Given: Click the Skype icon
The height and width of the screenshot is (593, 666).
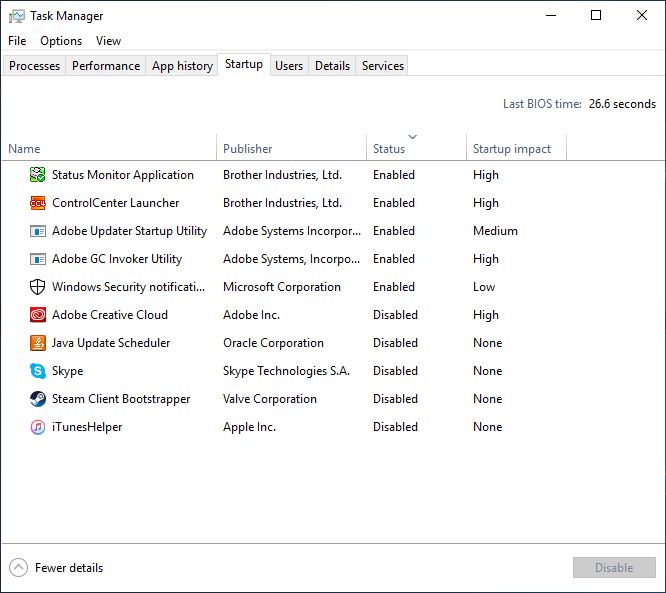Looking at the screenshot, I should pos(37,371).
